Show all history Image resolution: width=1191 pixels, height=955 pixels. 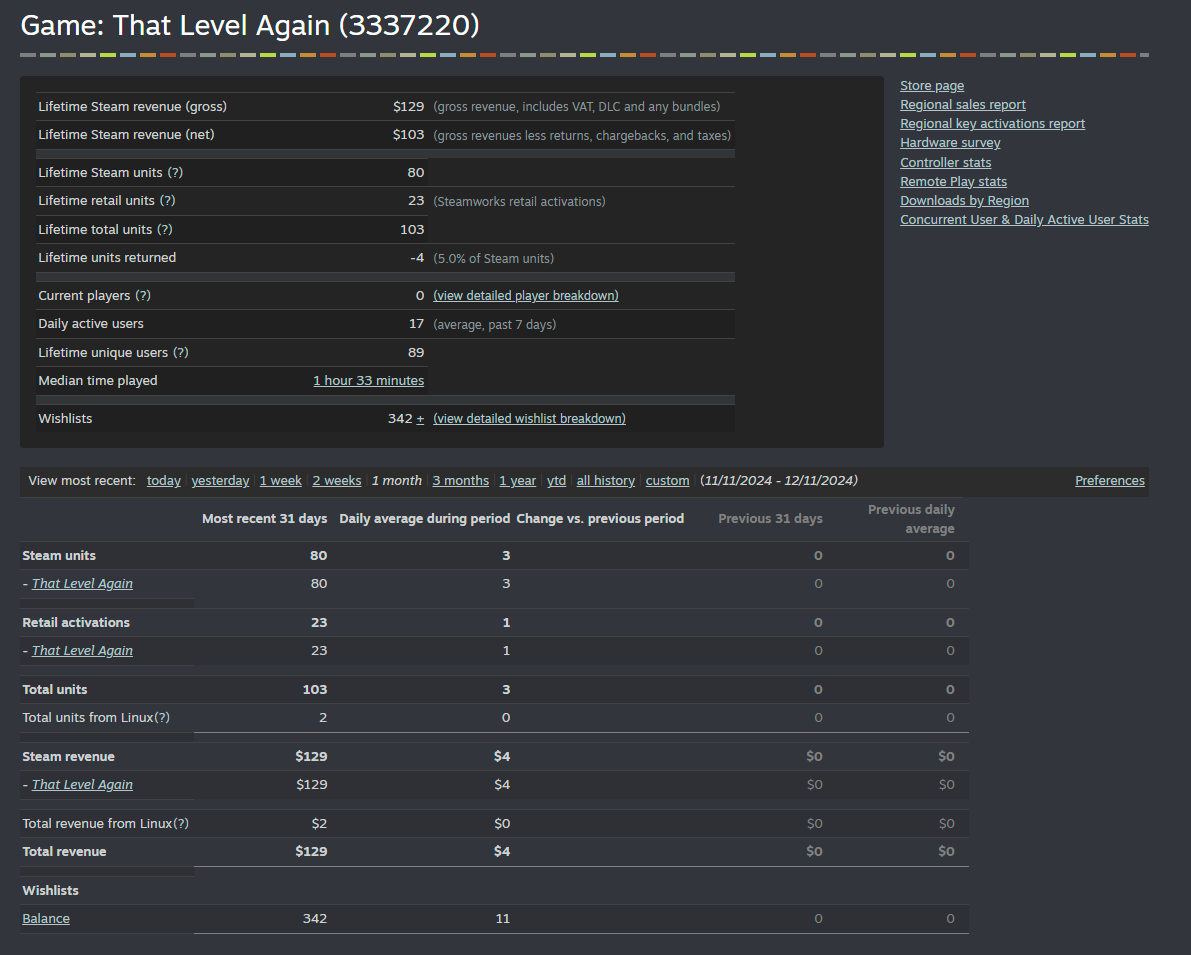pos(605,481)
